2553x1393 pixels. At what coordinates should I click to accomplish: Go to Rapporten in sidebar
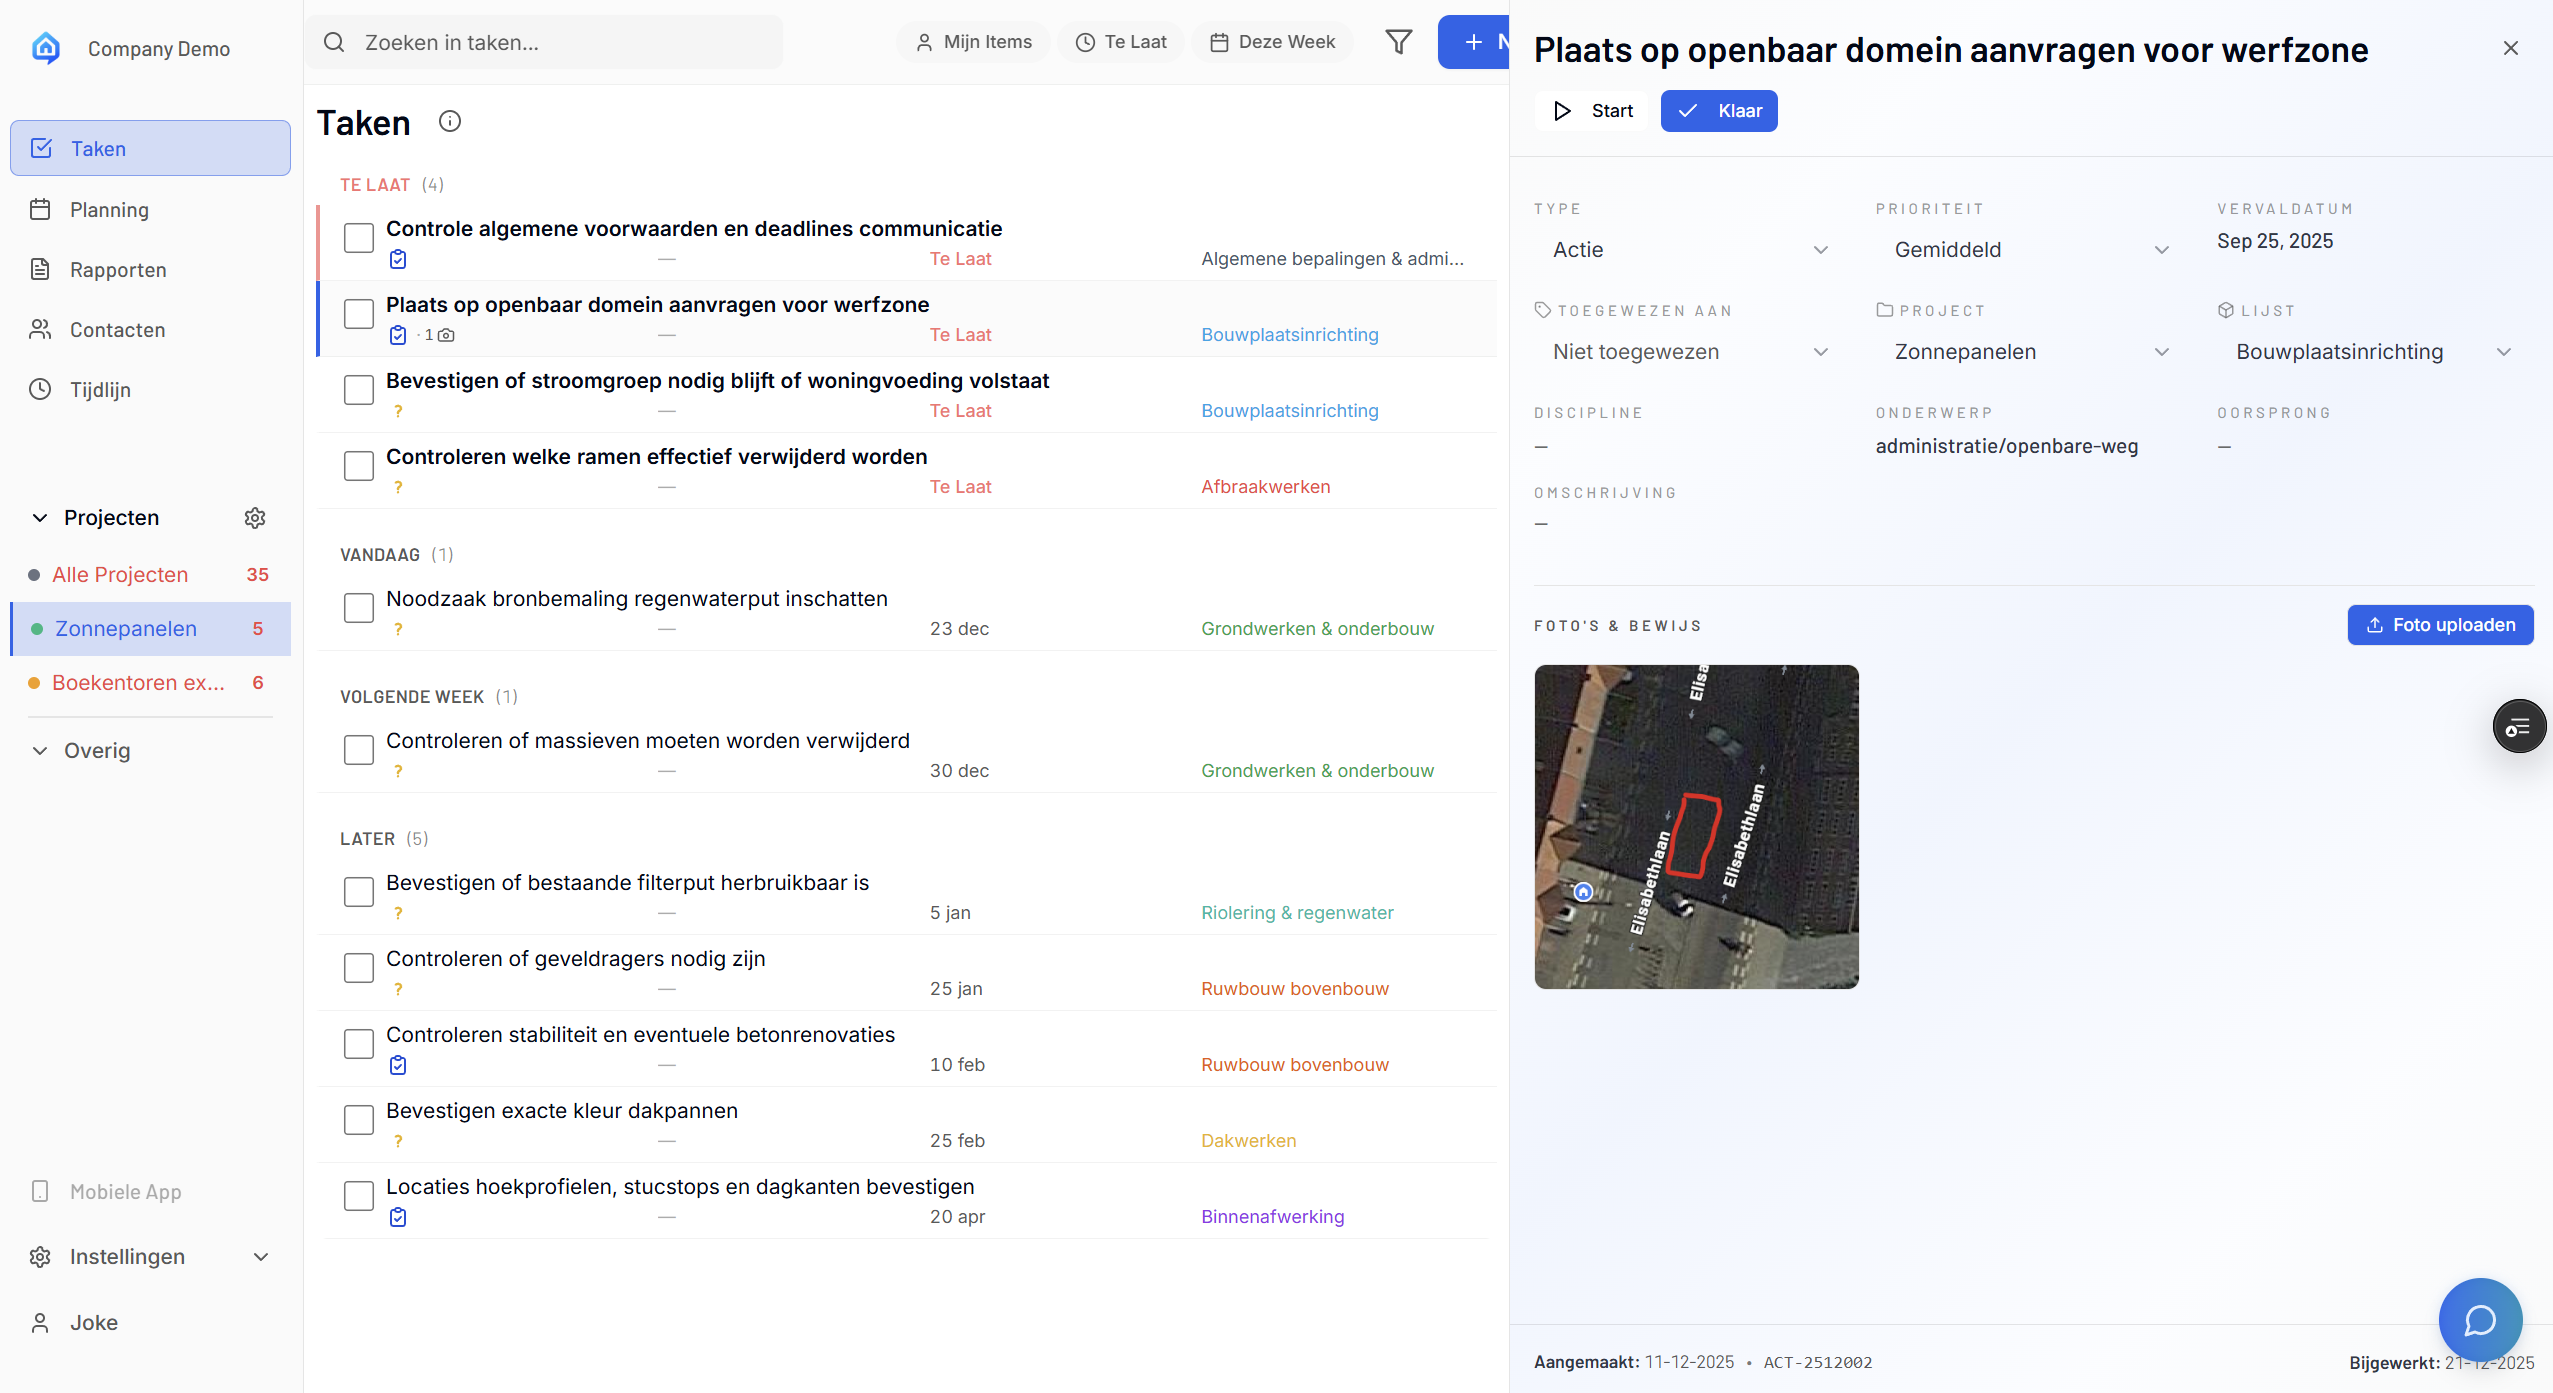(118, 270)
